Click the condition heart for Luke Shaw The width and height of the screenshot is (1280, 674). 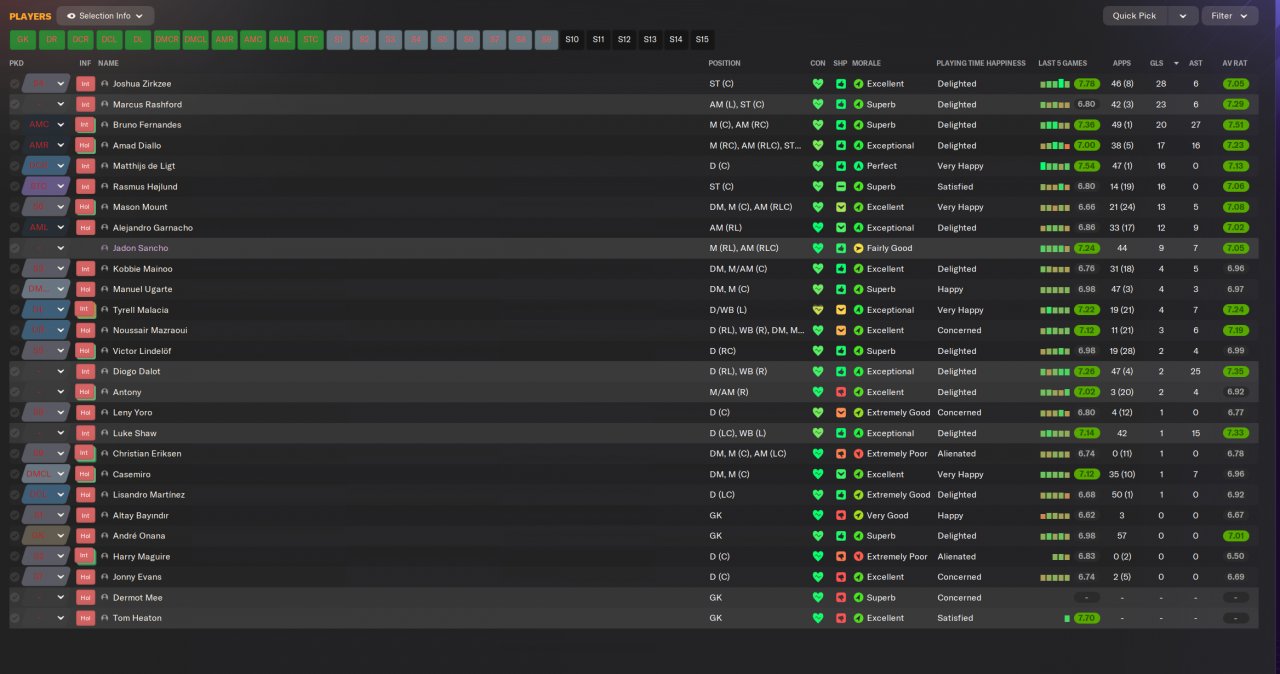click(818, 433)
